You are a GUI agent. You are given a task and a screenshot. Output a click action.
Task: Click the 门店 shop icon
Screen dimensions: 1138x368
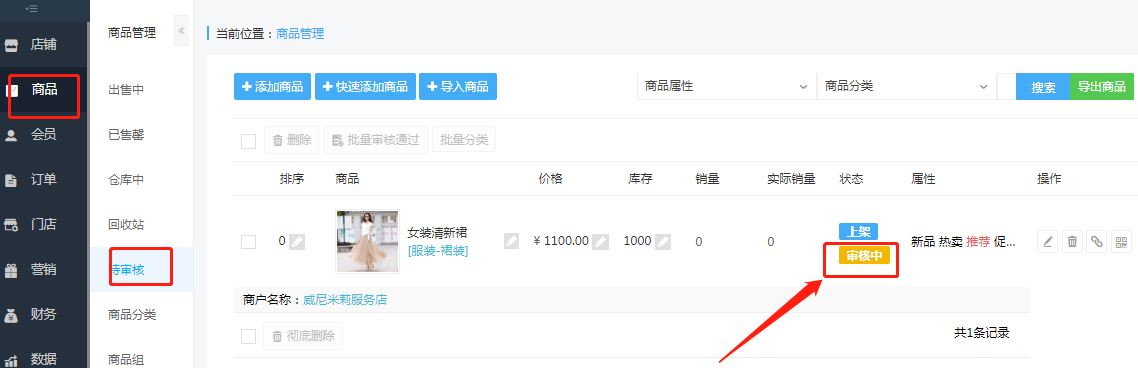tap(12, 226)
